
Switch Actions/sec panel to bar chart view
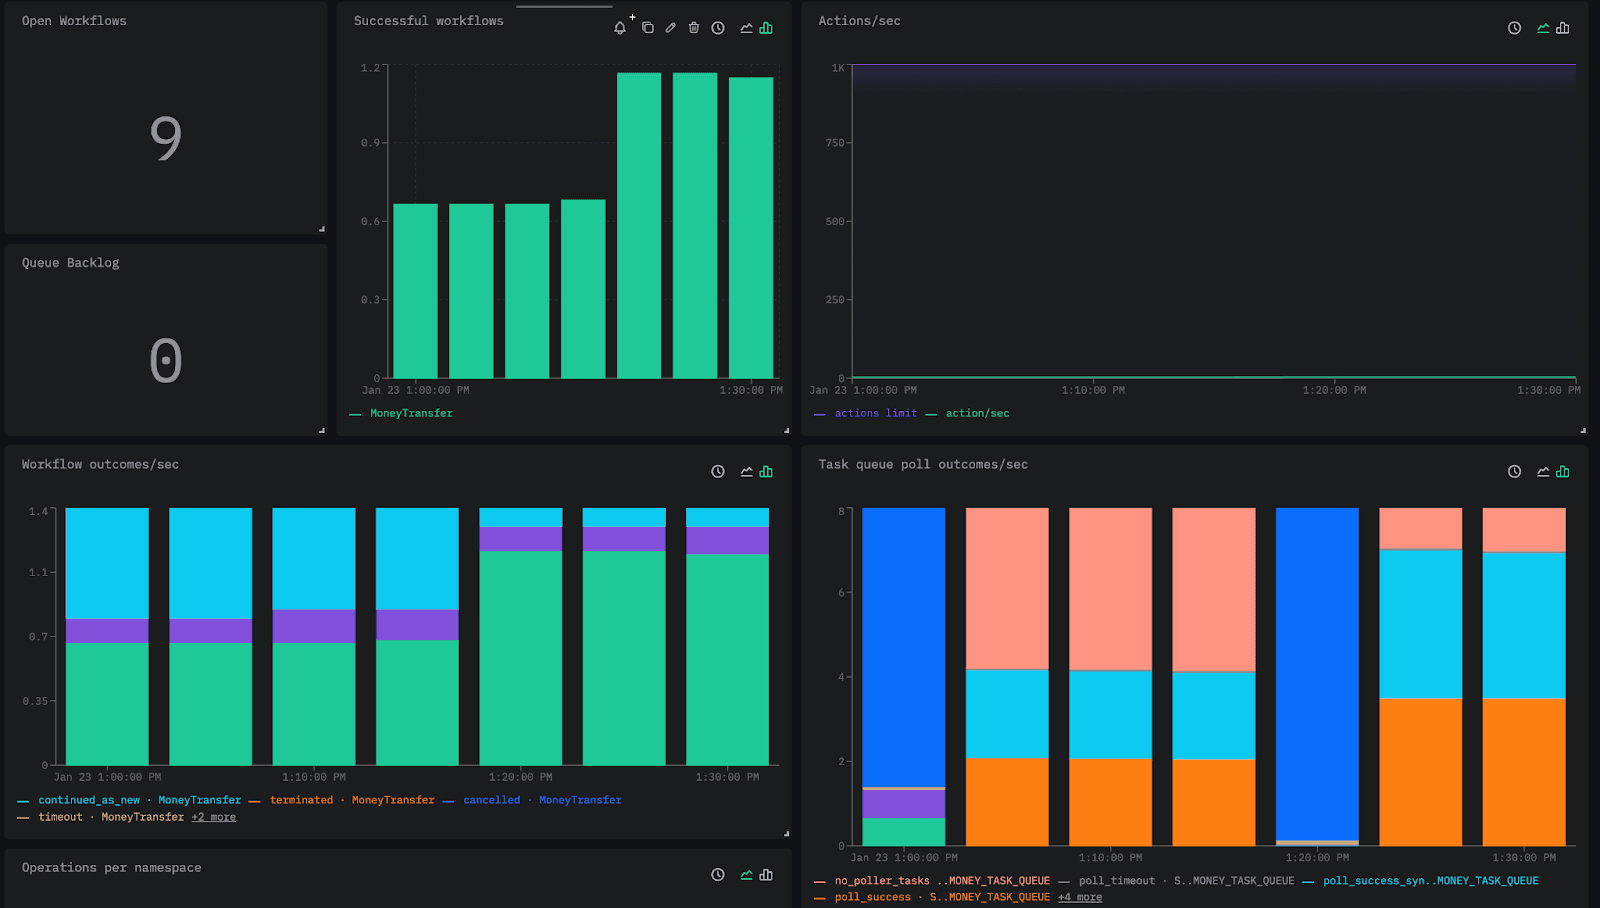(x=1561, y=27)
